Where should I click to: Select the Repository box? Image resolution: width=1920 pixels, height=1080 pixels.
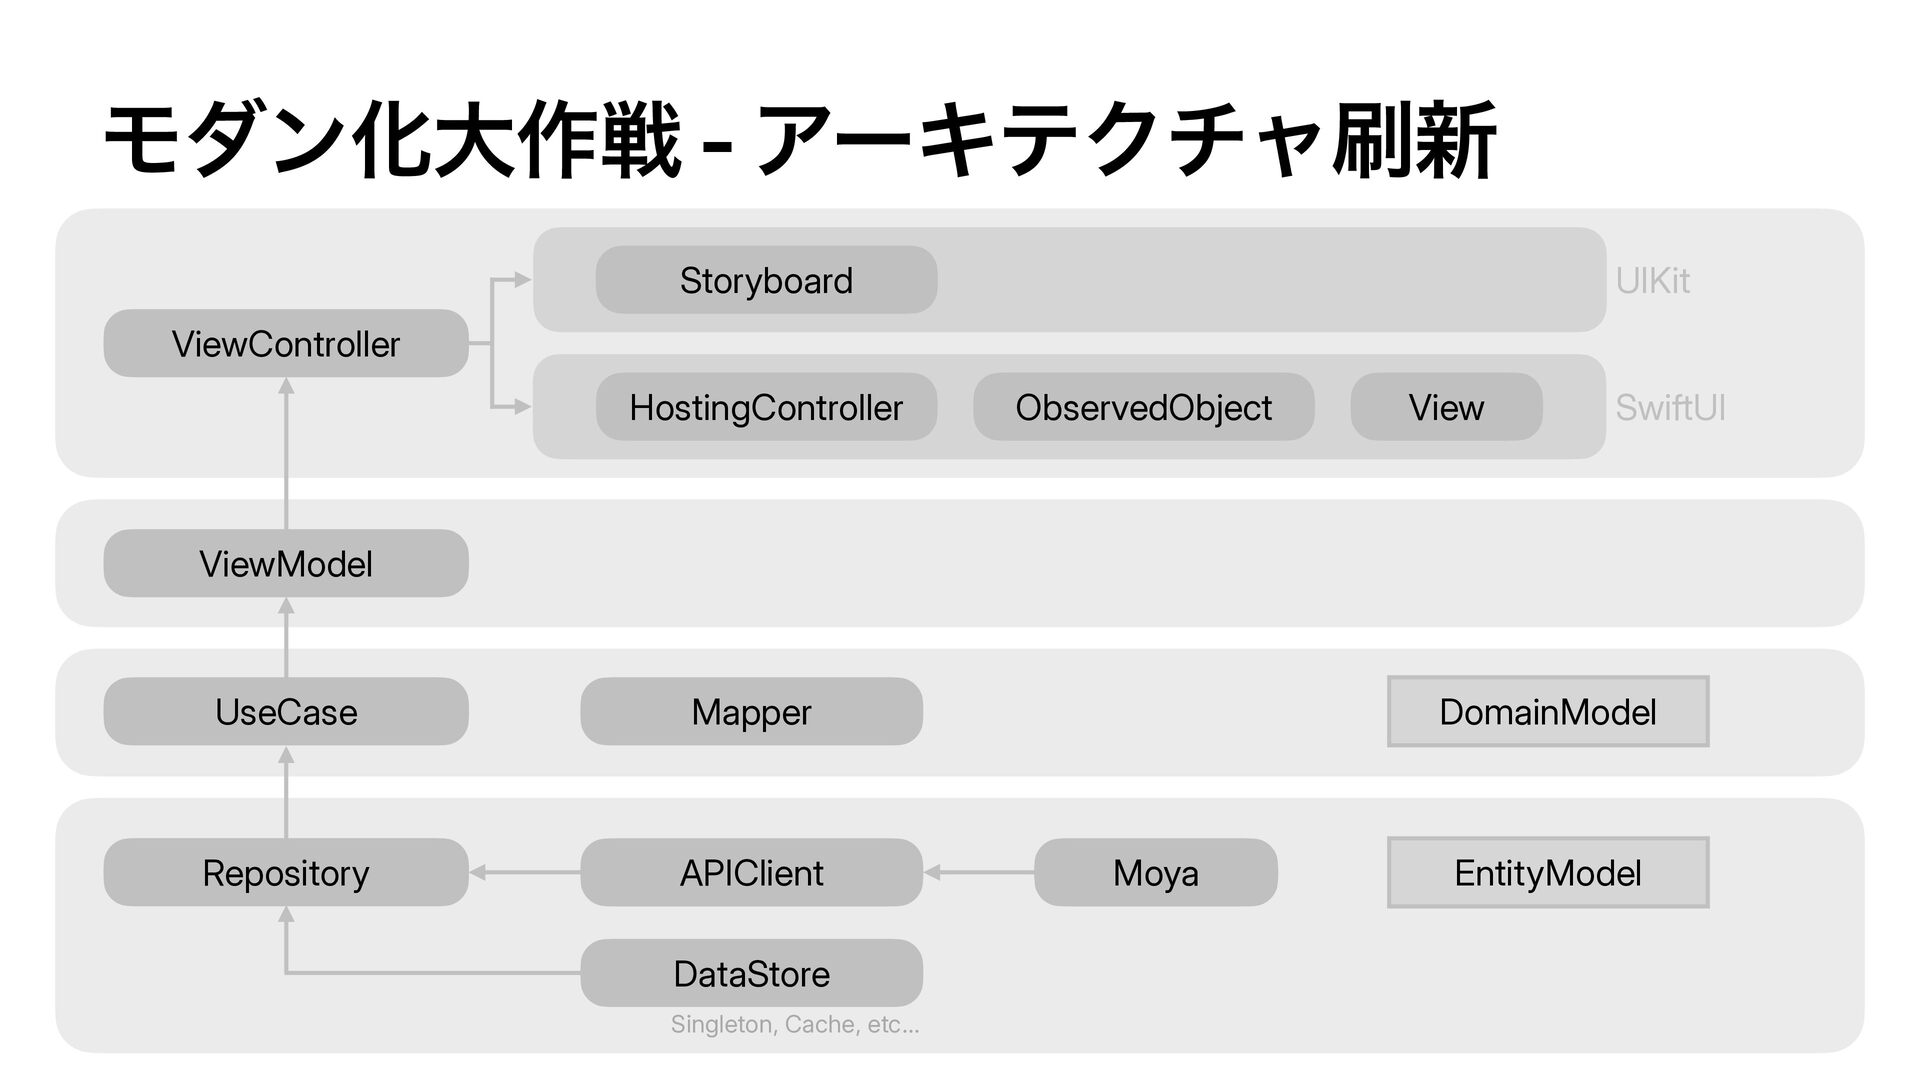(286, 872)
